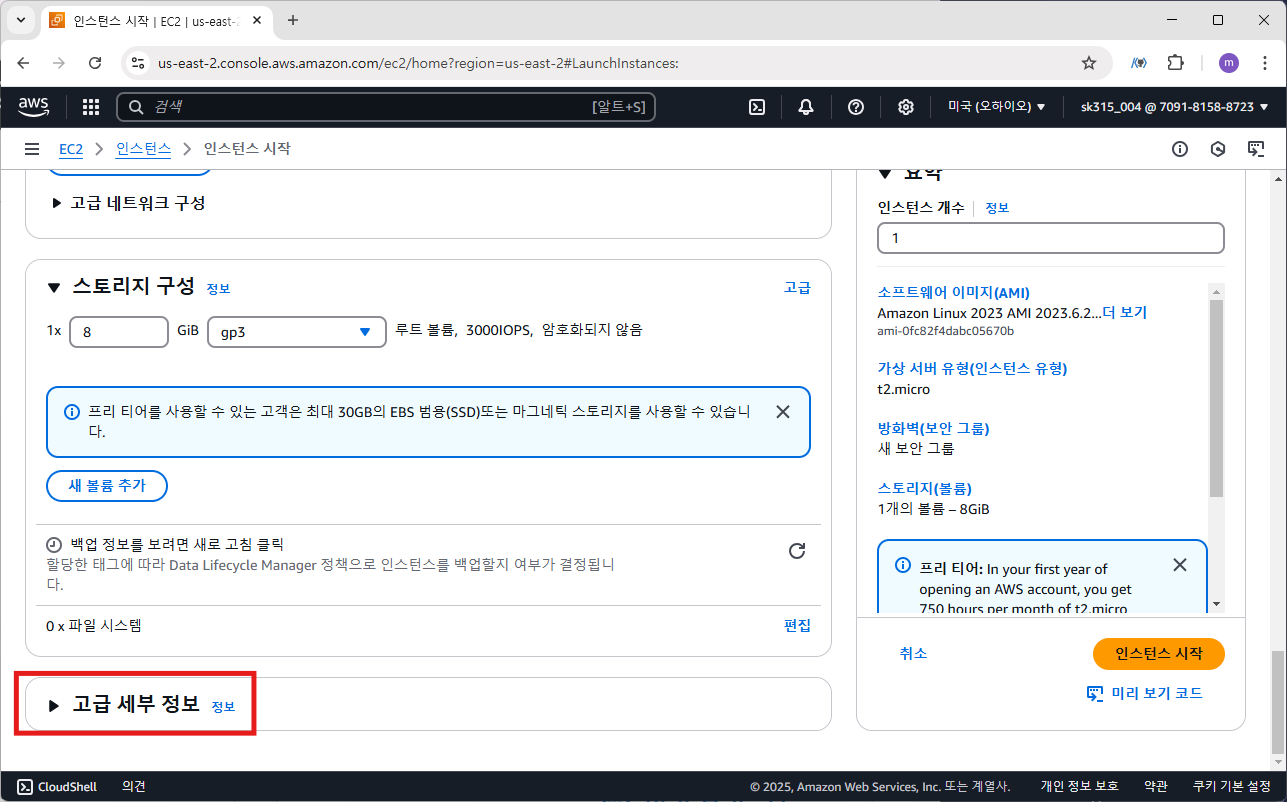Bookmark this page with the star icon
Screen dimensions: 1287x802
point(1089,63)
